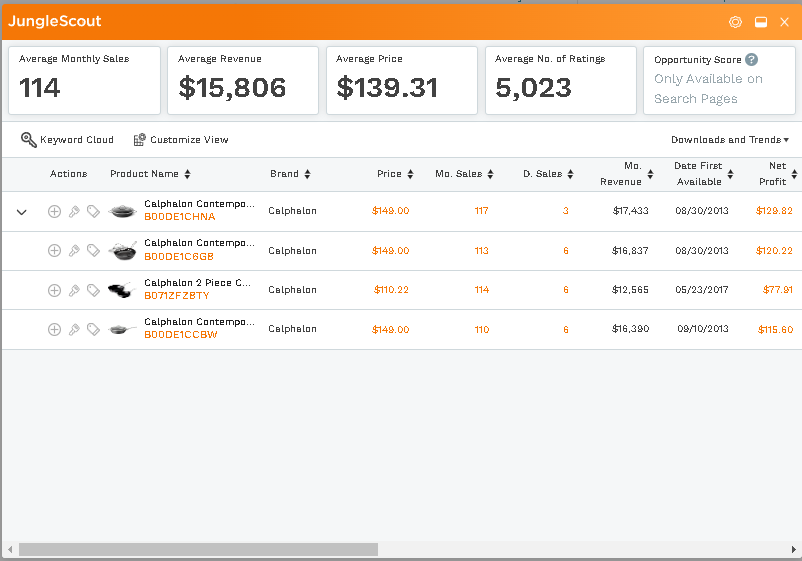Viewport: 802px width, 561px height.
Task: Open ASIN link B00DE1CCBW
Action: (x=181, y=334)
